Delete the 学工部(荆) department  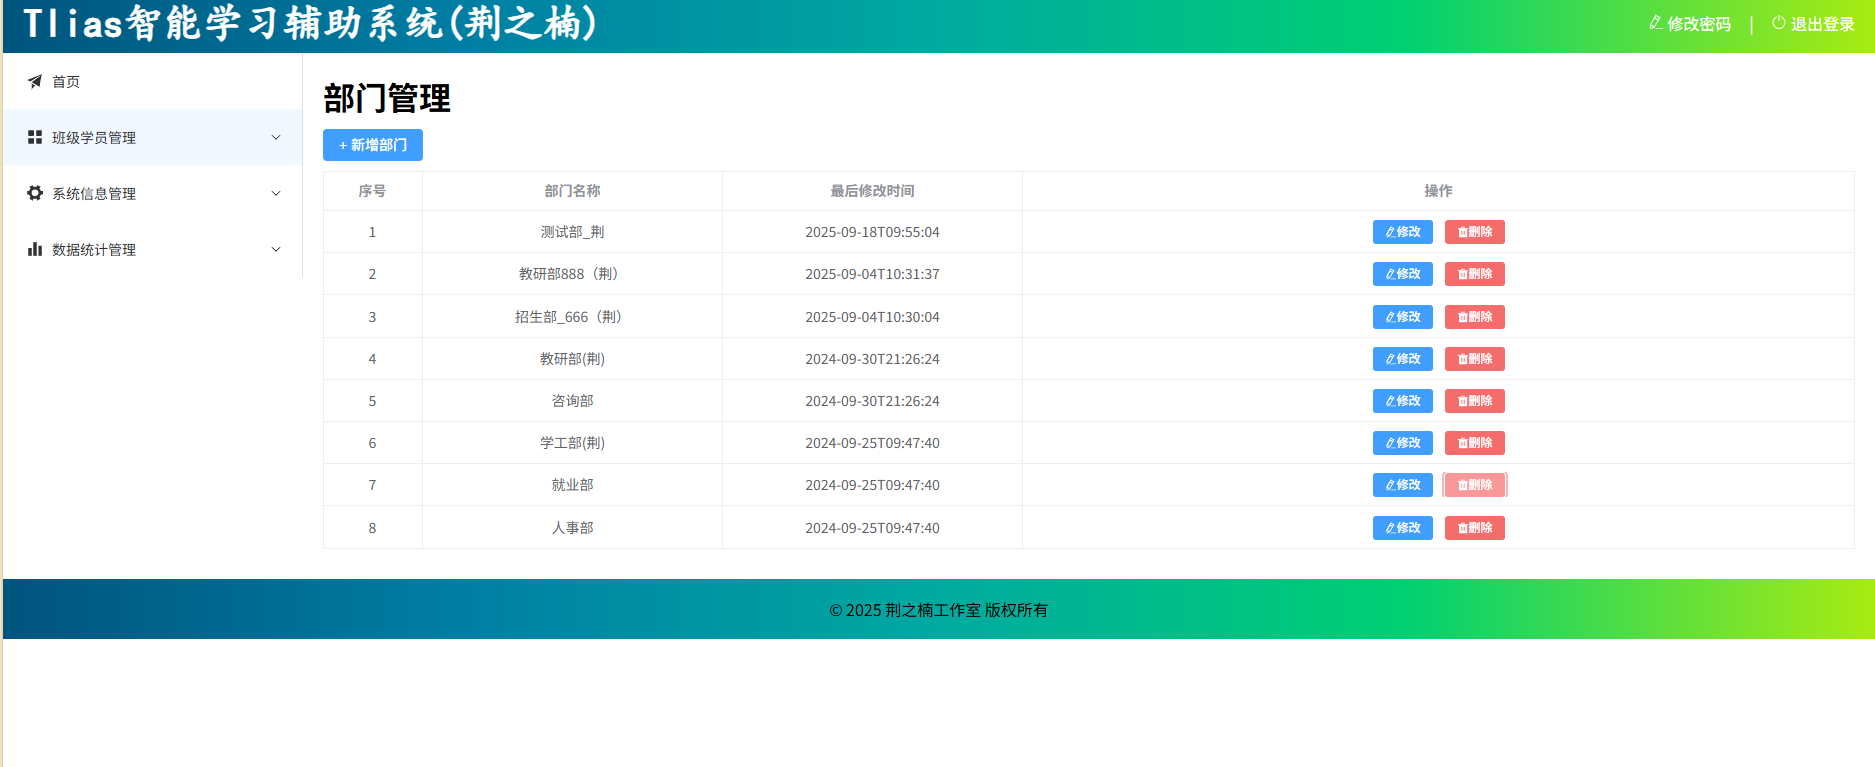pyautogui.click(x=1474, y=443)
